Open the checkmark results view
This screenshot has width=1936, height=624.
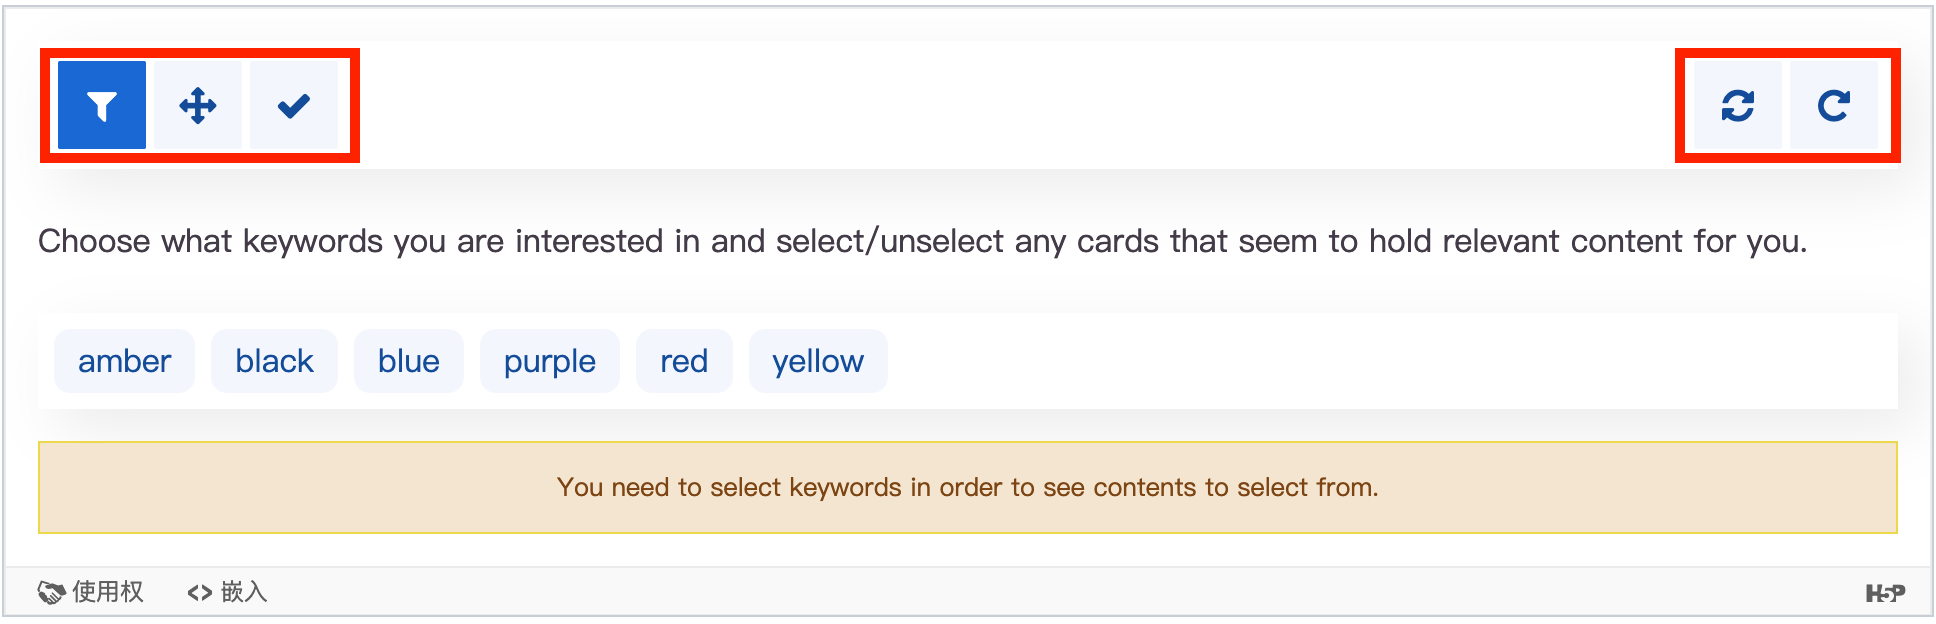[294, 105]
